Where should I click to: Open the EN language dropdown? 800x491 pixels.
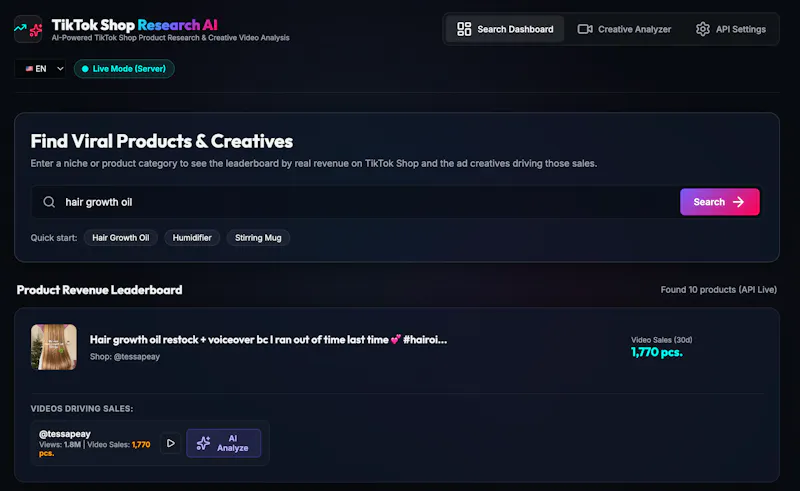(x=41, y=68)
